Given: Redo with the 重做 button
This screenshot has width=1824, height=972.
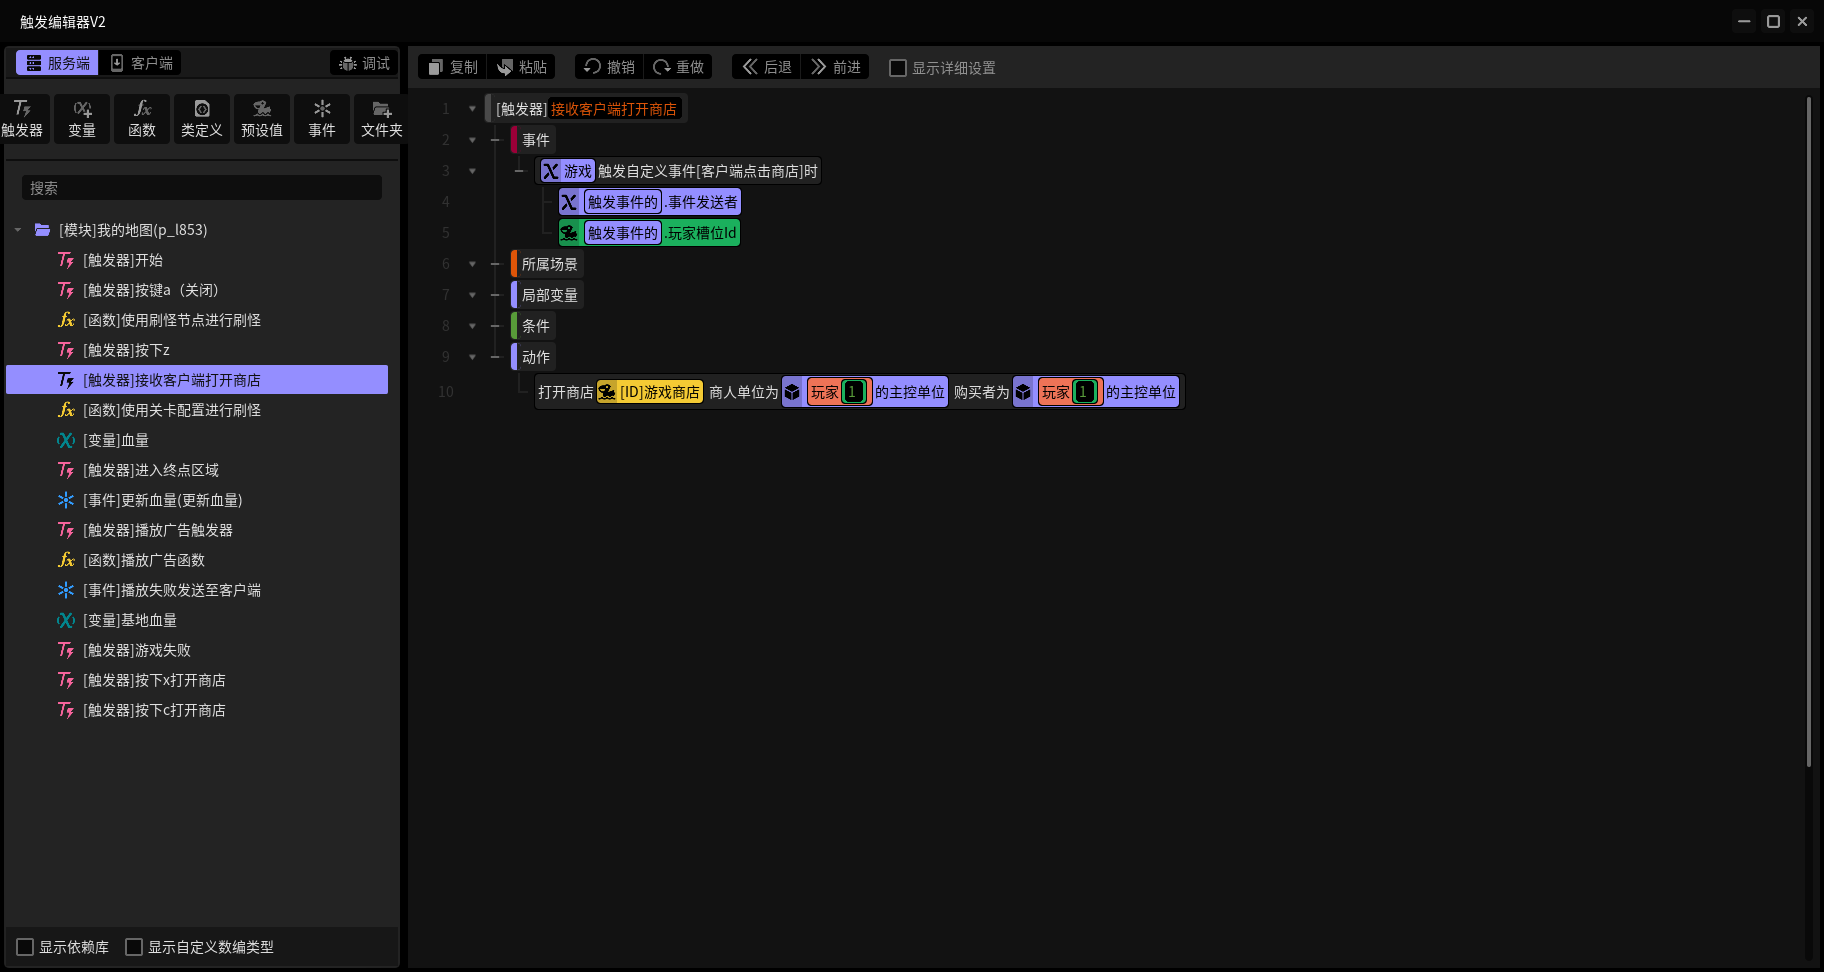Looking at the screenshot, I should click(679, 67).
